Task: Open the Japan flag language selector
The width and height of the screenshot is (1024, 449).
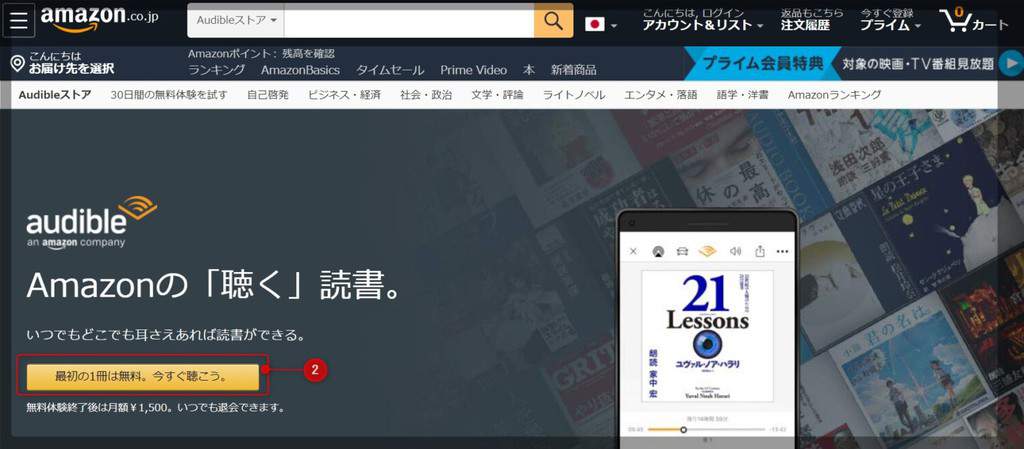Action: (x=601, y=25)
